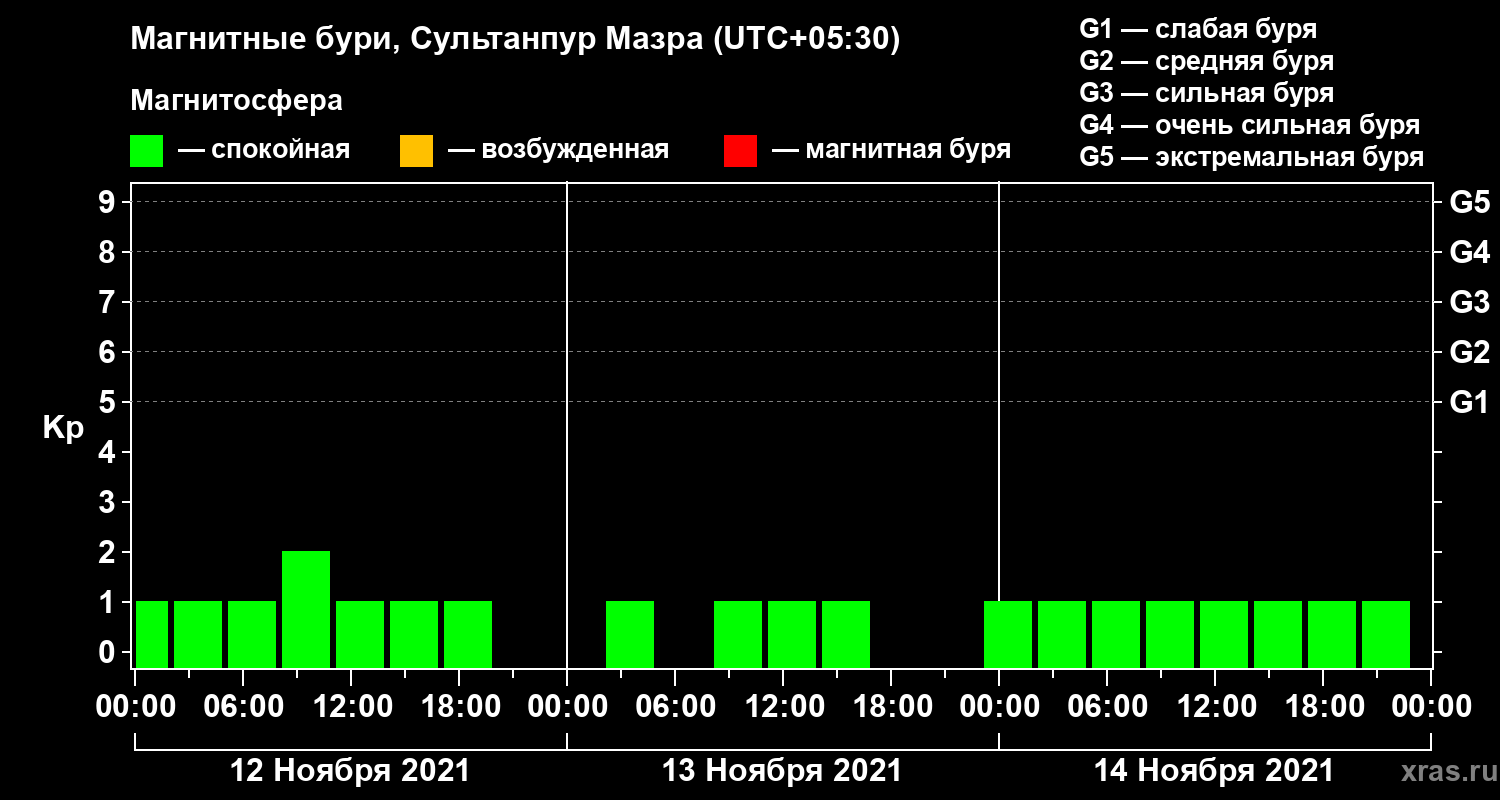The width and height of the screenshot is (1500, 800).
Task: Click the 13 November bar at 12:00
Action: (x=792, y=634)
